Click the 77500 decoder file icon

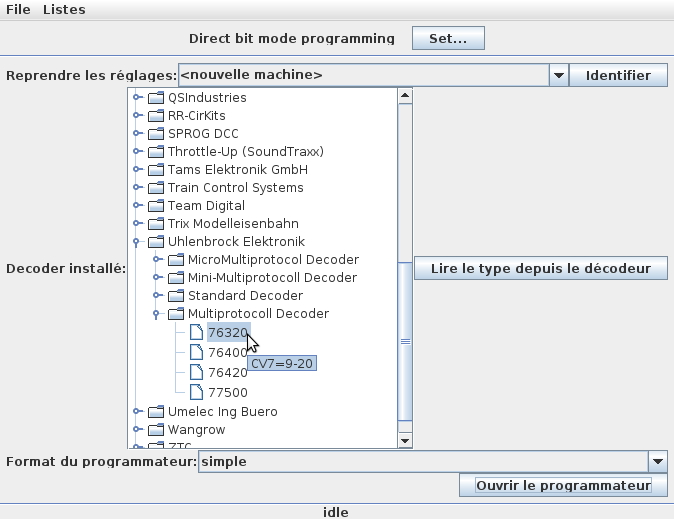click(196, 392)
